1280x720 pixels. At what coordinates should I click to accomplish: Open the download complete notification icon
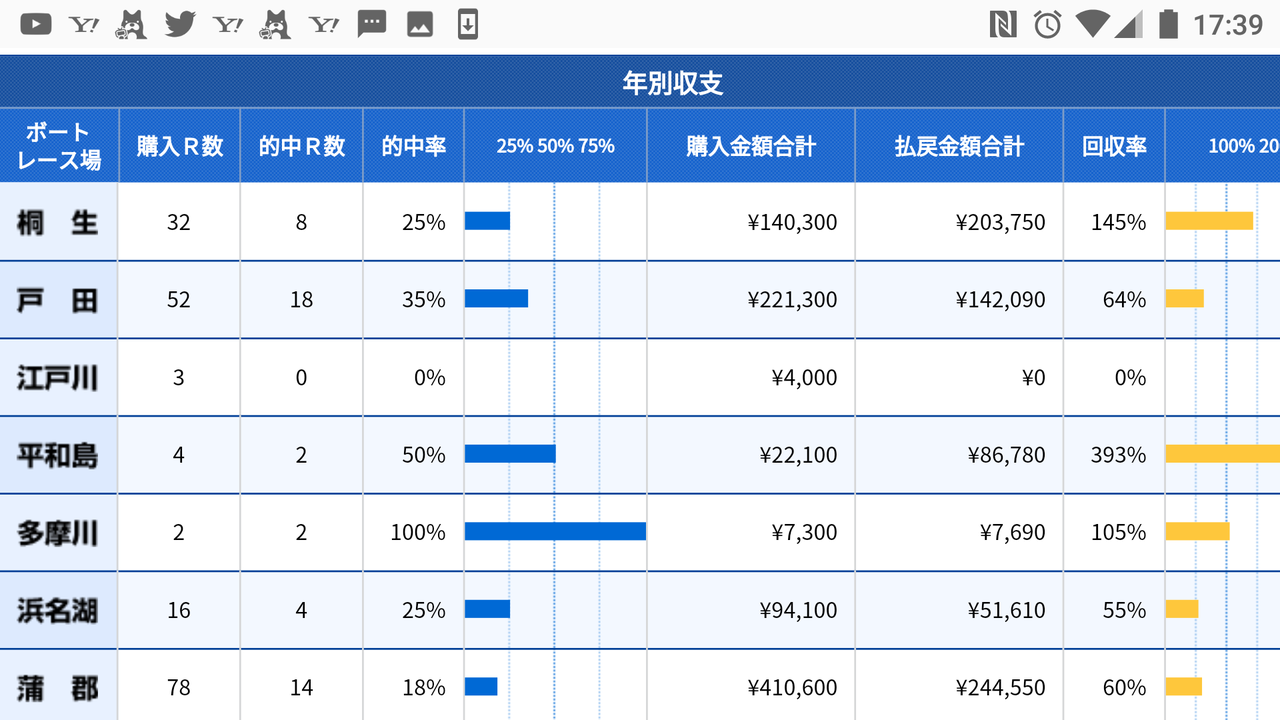pyautogui.click(x=467, y=23)
